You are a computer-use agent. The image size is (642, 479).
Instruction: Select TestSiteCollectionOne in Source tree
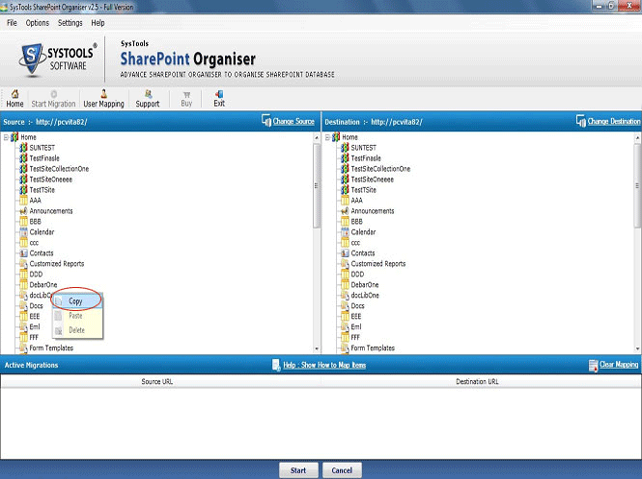coord(59,169)
